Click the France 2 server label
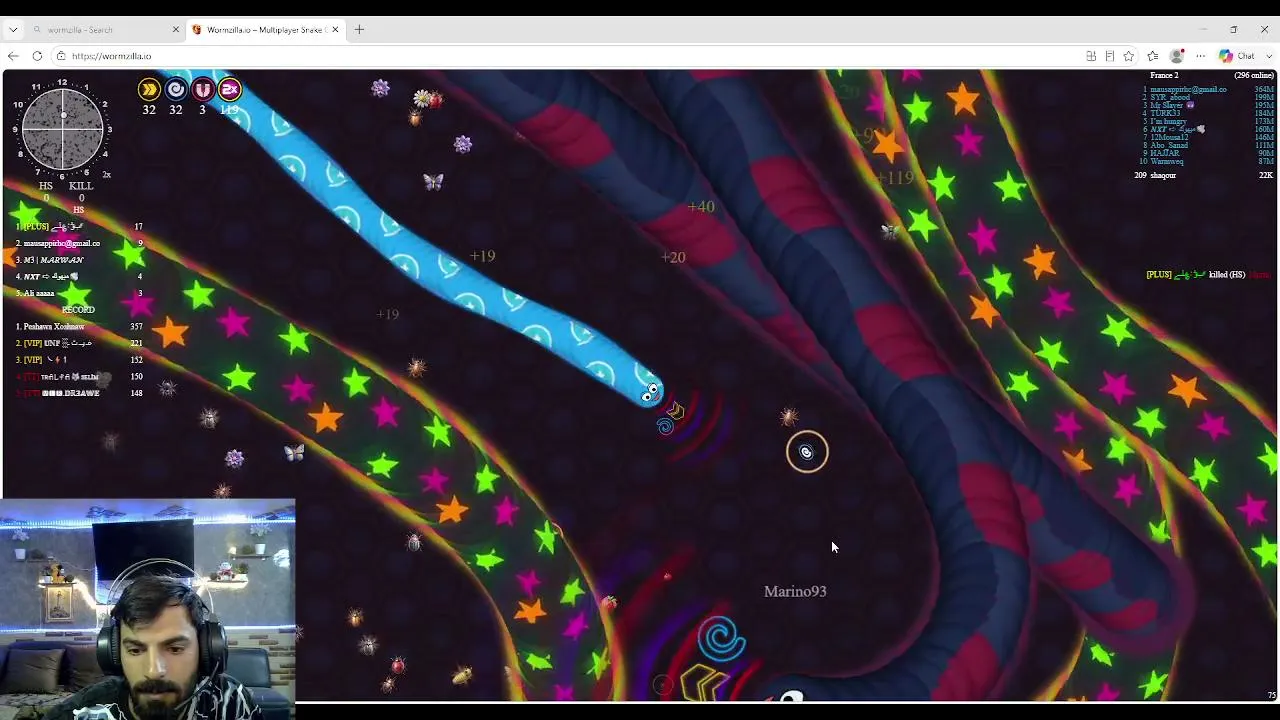Image resolution: width=1280 pixels, height=720 pixels. click(1164, 76)
